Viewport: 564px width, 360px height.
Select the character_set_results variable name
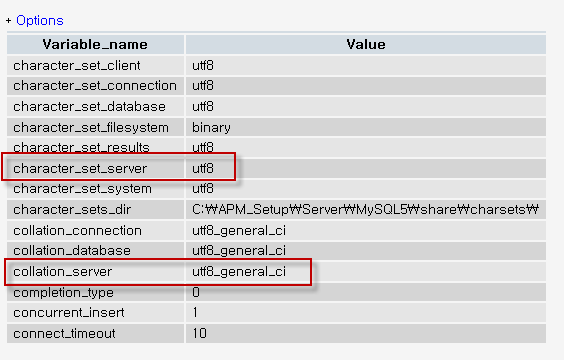(81, 147)
